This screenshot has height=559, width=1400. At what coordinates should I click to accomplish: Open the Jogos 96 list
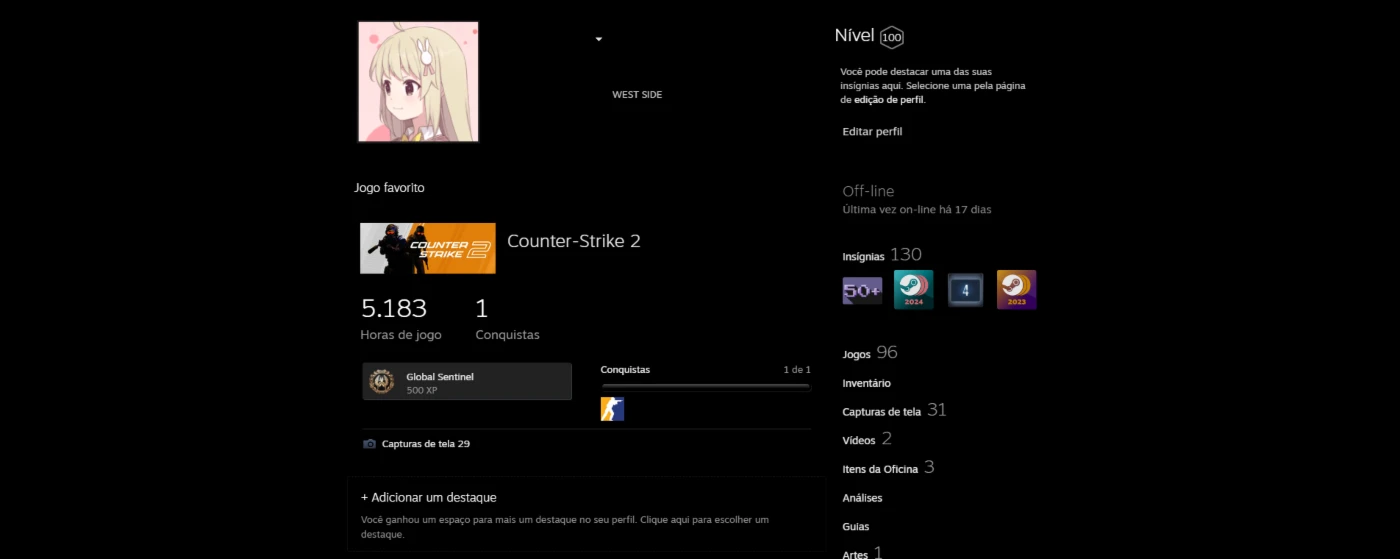(870, 353)
